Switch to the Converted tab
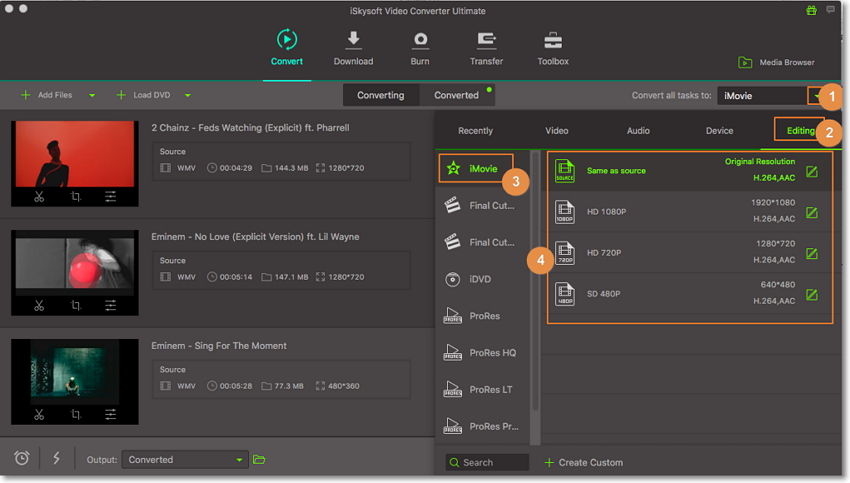This screenshot has width=850, height=483. [456, 95]
